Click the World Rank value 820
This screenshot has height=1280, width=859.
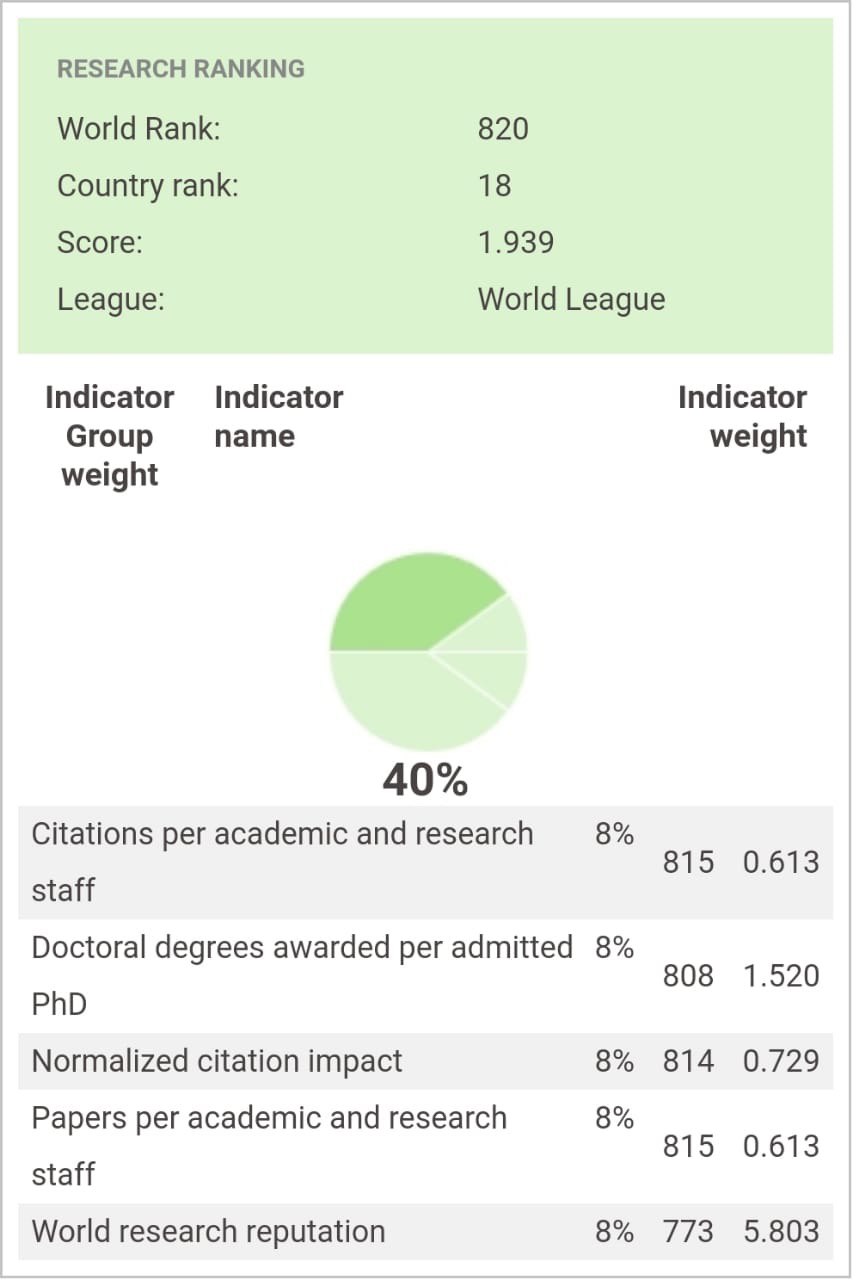tap(503, 129)
